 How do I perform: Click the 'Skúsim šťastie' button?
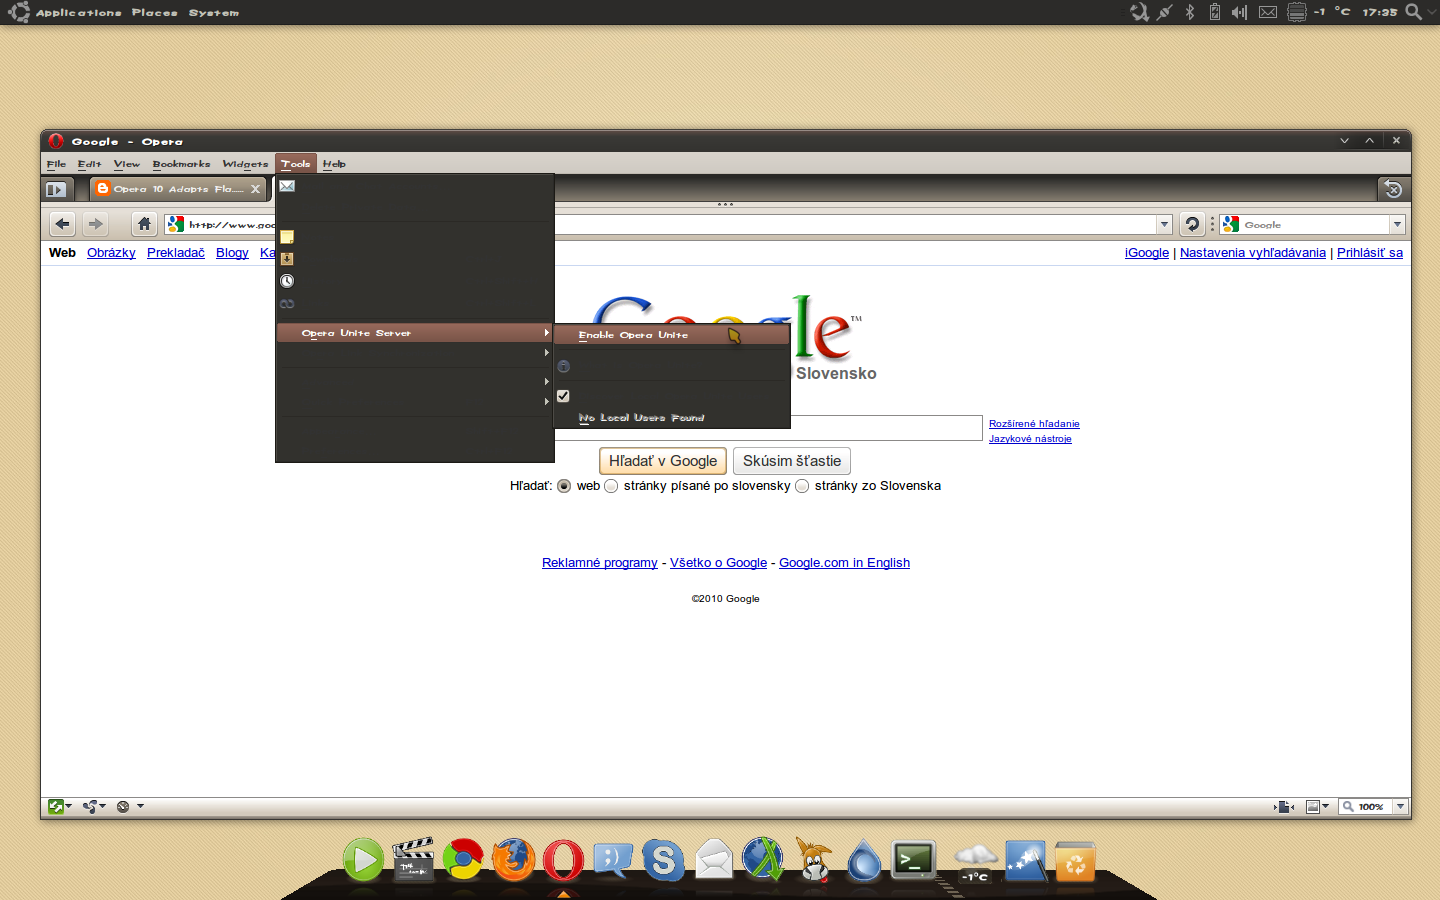[792, 461]
